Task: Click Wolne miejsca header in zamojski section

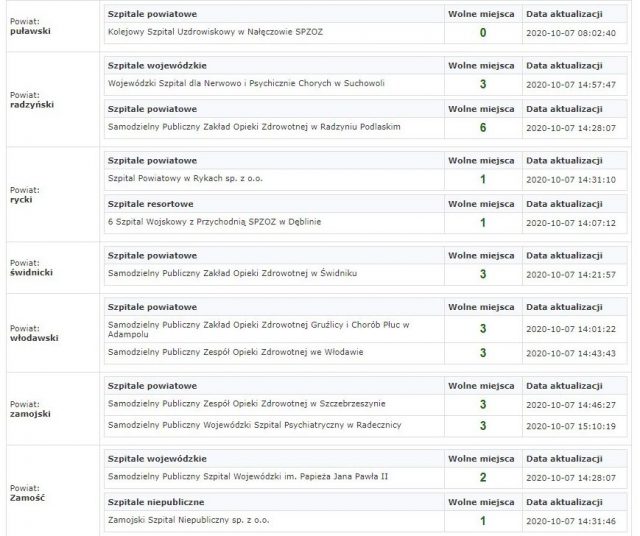Action: tap(481, 386)
